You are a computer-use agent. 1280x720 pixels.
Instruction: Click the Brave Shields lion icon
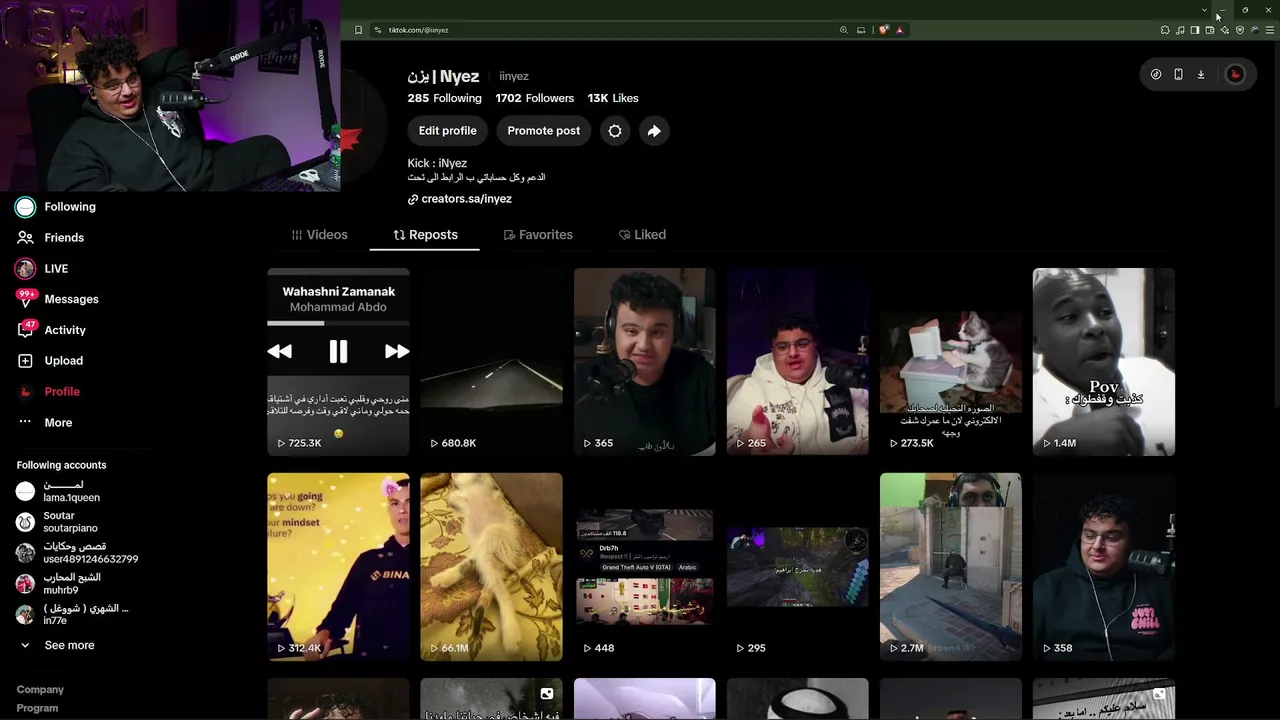884,30
